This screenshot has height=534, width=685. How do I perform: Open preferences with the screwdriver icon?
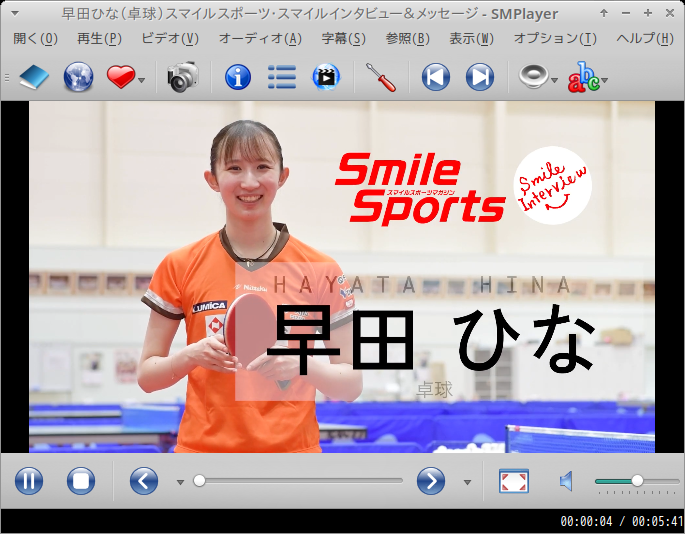pos(381,77)
